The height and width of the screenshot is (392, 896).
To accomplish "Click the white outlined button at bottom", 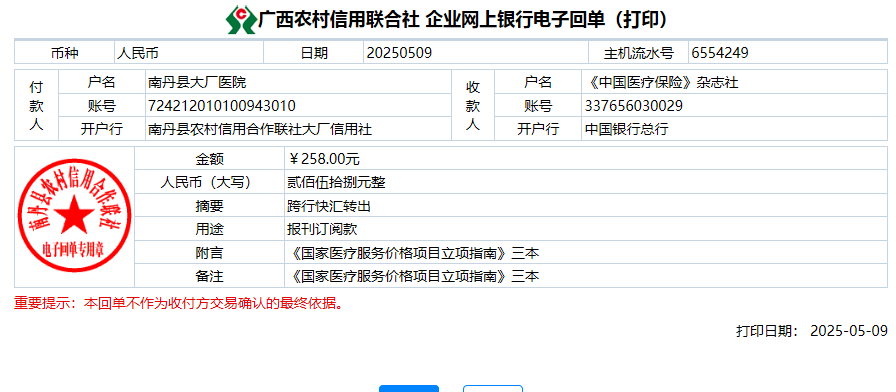I will [x=493, y=389].
